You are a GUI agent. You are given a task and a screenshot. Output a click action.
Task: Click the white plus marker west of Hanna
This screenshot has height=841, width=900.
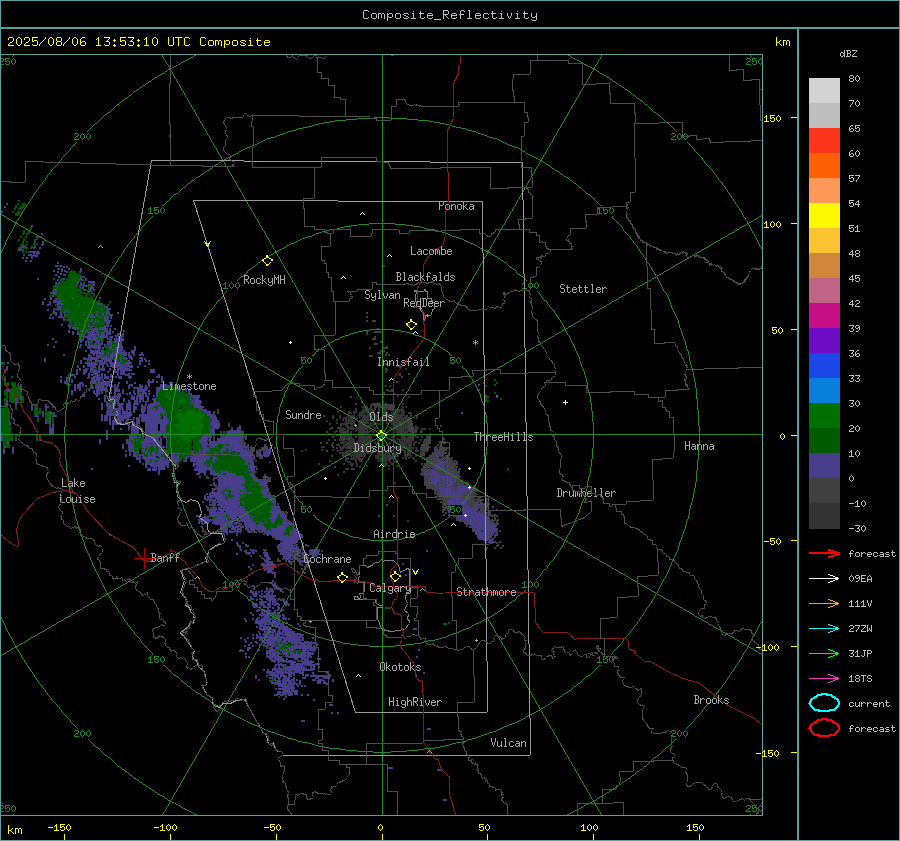(565, 402)
